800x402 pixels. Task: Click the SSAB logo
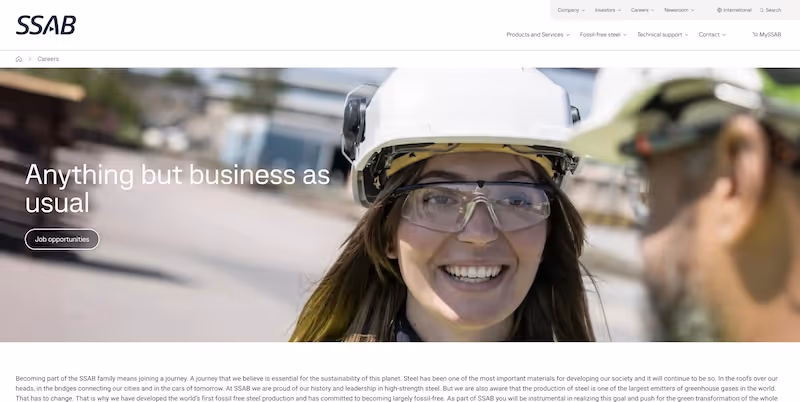click(46, 25)
